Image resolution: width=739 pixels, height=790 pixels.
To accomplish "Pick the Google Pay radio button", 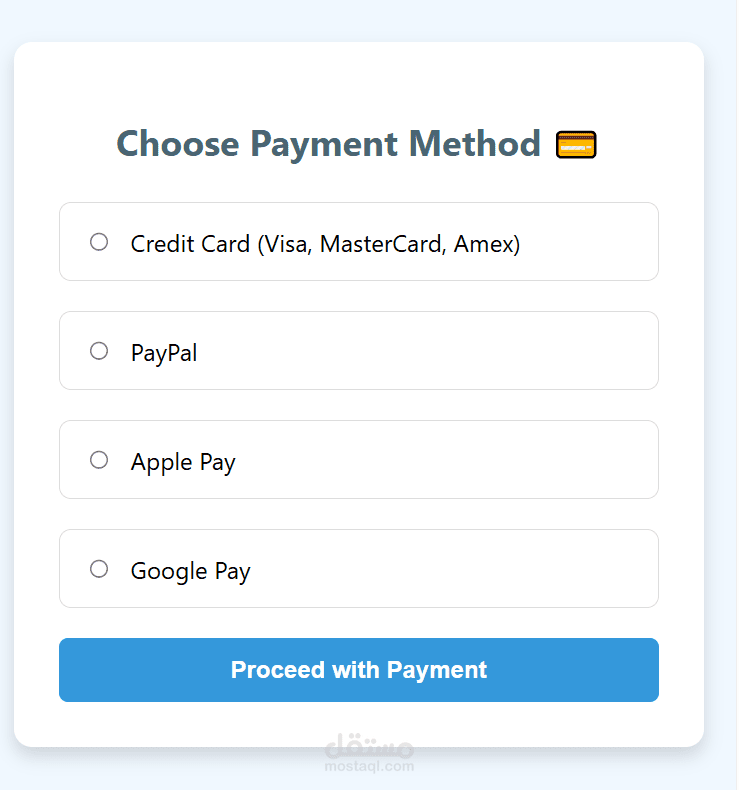I will [99, 569].
